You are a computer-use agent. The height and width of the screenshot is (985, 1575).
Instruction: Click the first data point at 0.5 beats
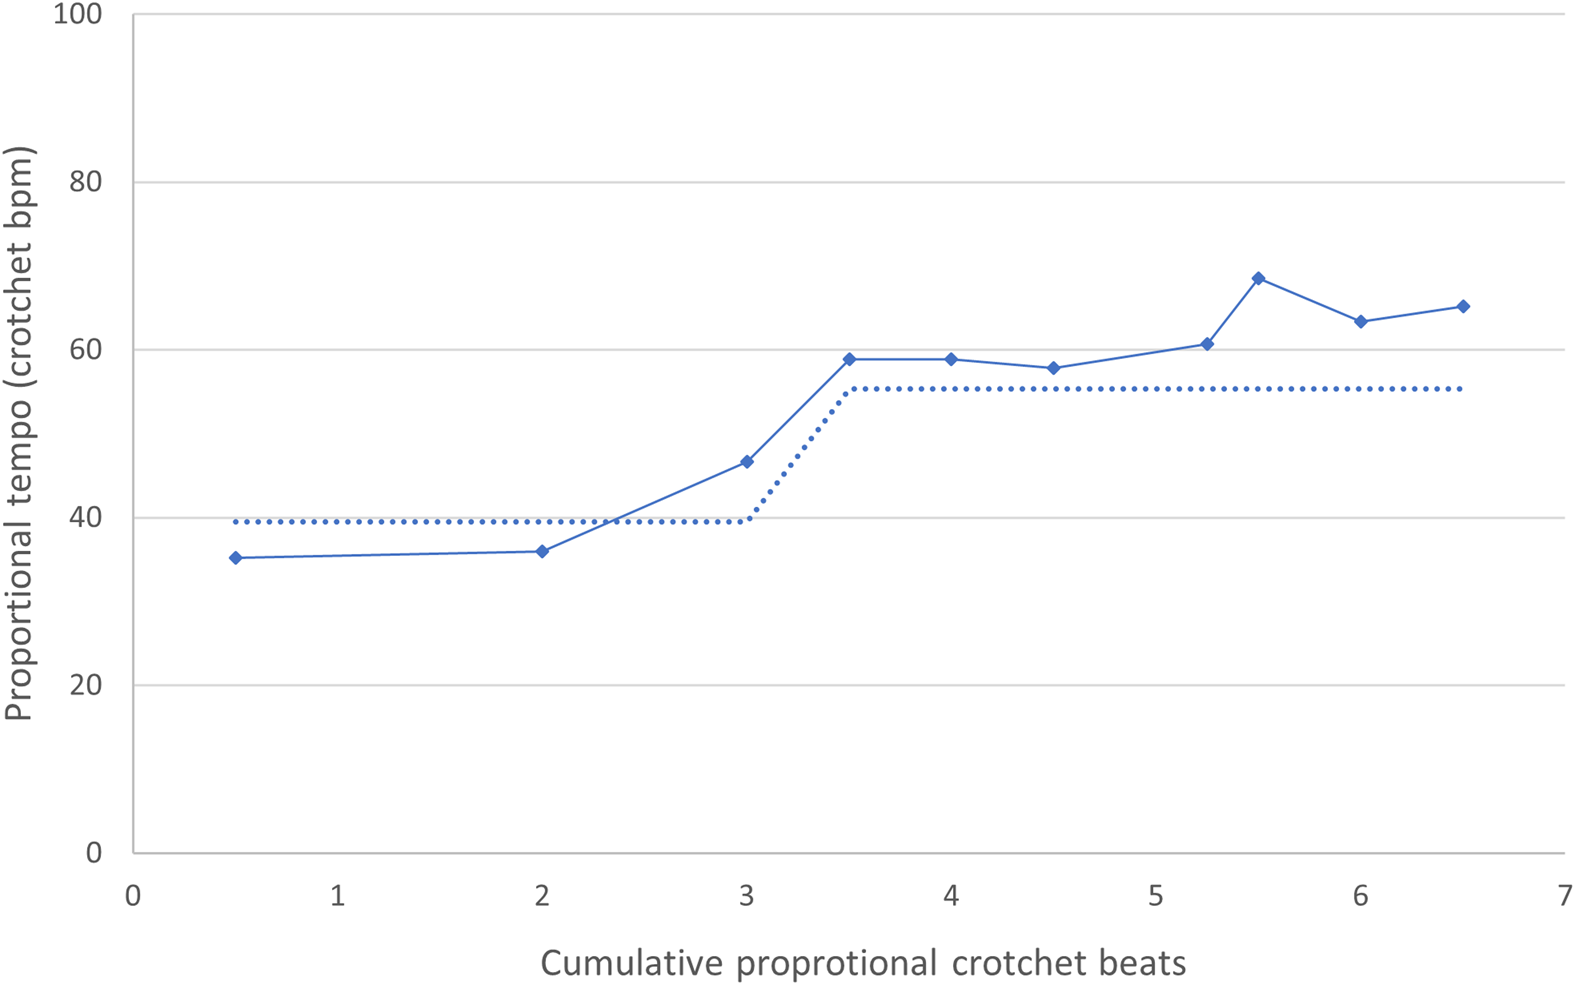coord(235,558)
